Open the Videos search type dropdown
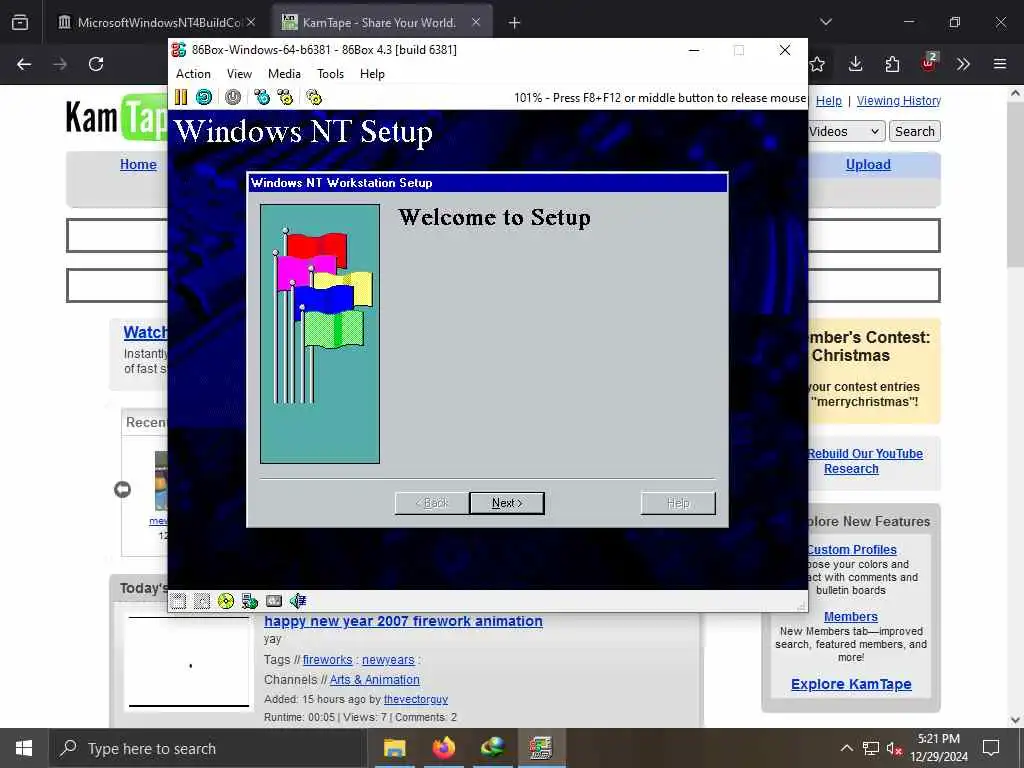The height and width of the screenshot is (768, 1024). pyautogui.click(x=846, y=131)
